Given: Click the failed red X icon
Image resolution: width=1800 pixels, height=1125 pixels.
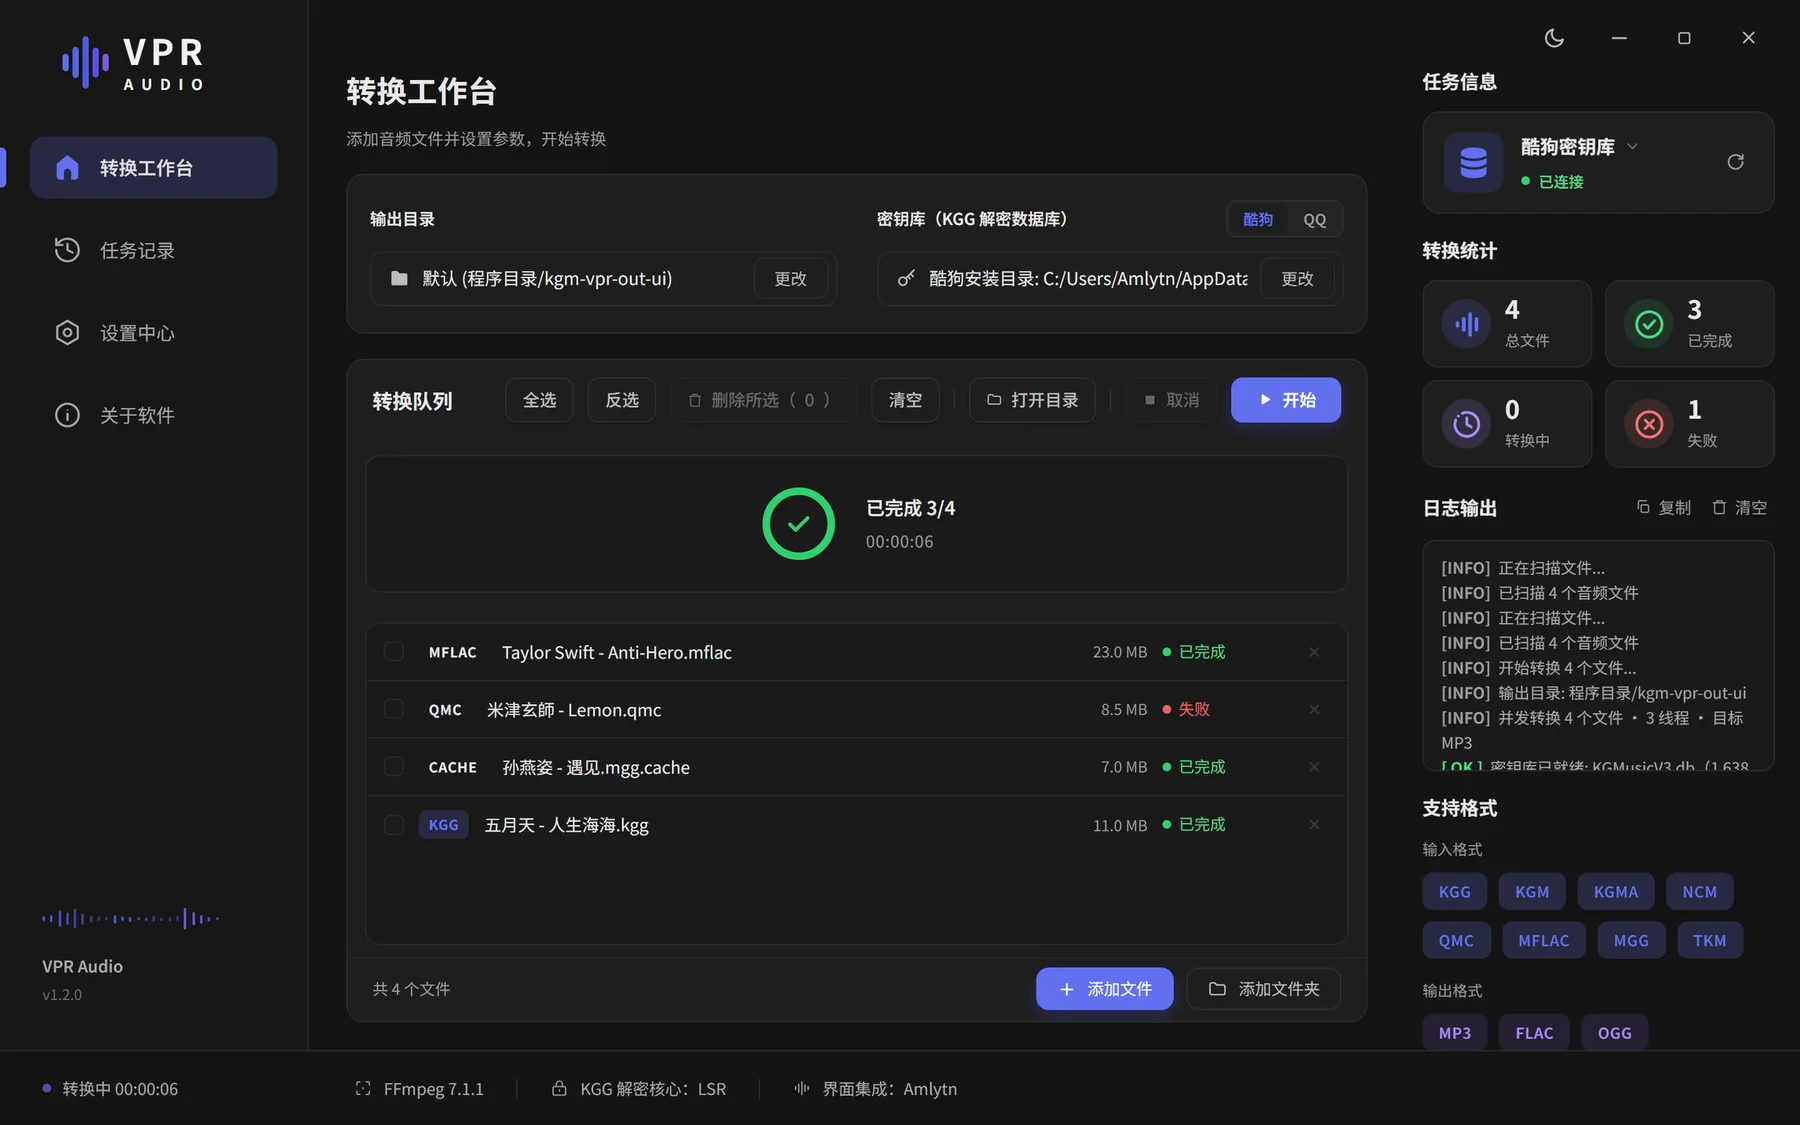Looking at the screenshot, I should 1649,424.
